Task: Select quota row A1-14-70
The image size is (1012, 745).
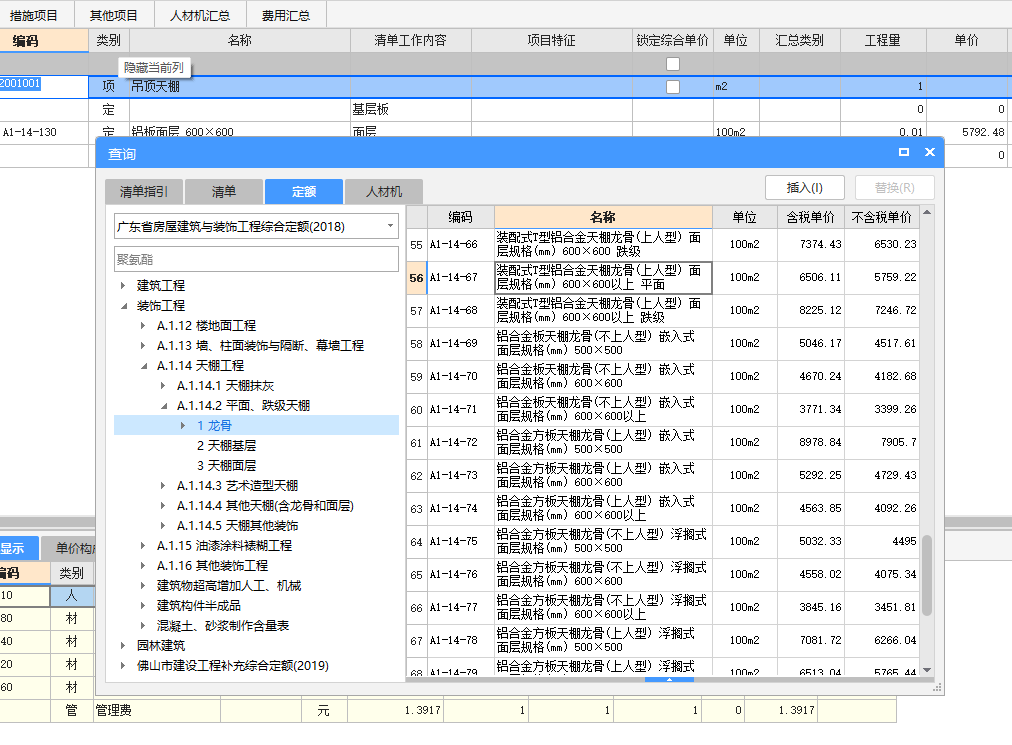Action: (663, 376)
